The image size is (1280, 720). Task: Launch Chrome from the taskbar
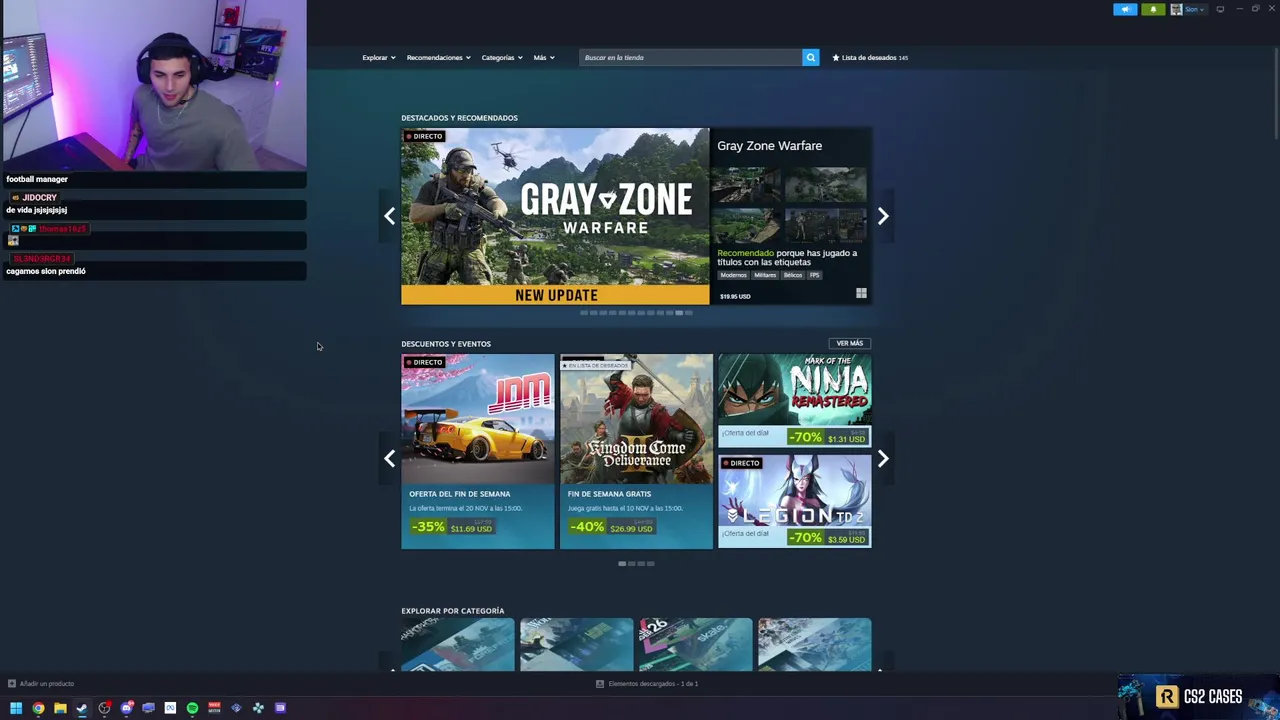(38, 708)
